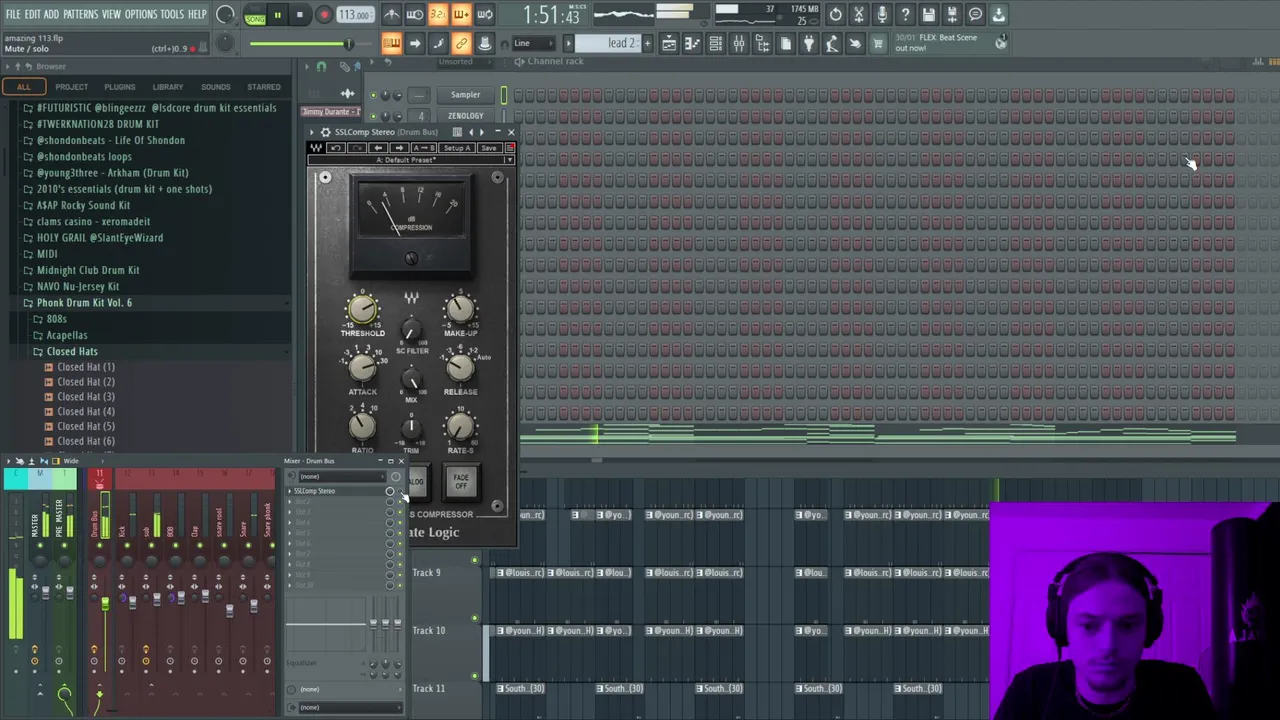Open the piano roll icon
The height and width of the screenshot is (720, 1280).
(x=692, y=43)
